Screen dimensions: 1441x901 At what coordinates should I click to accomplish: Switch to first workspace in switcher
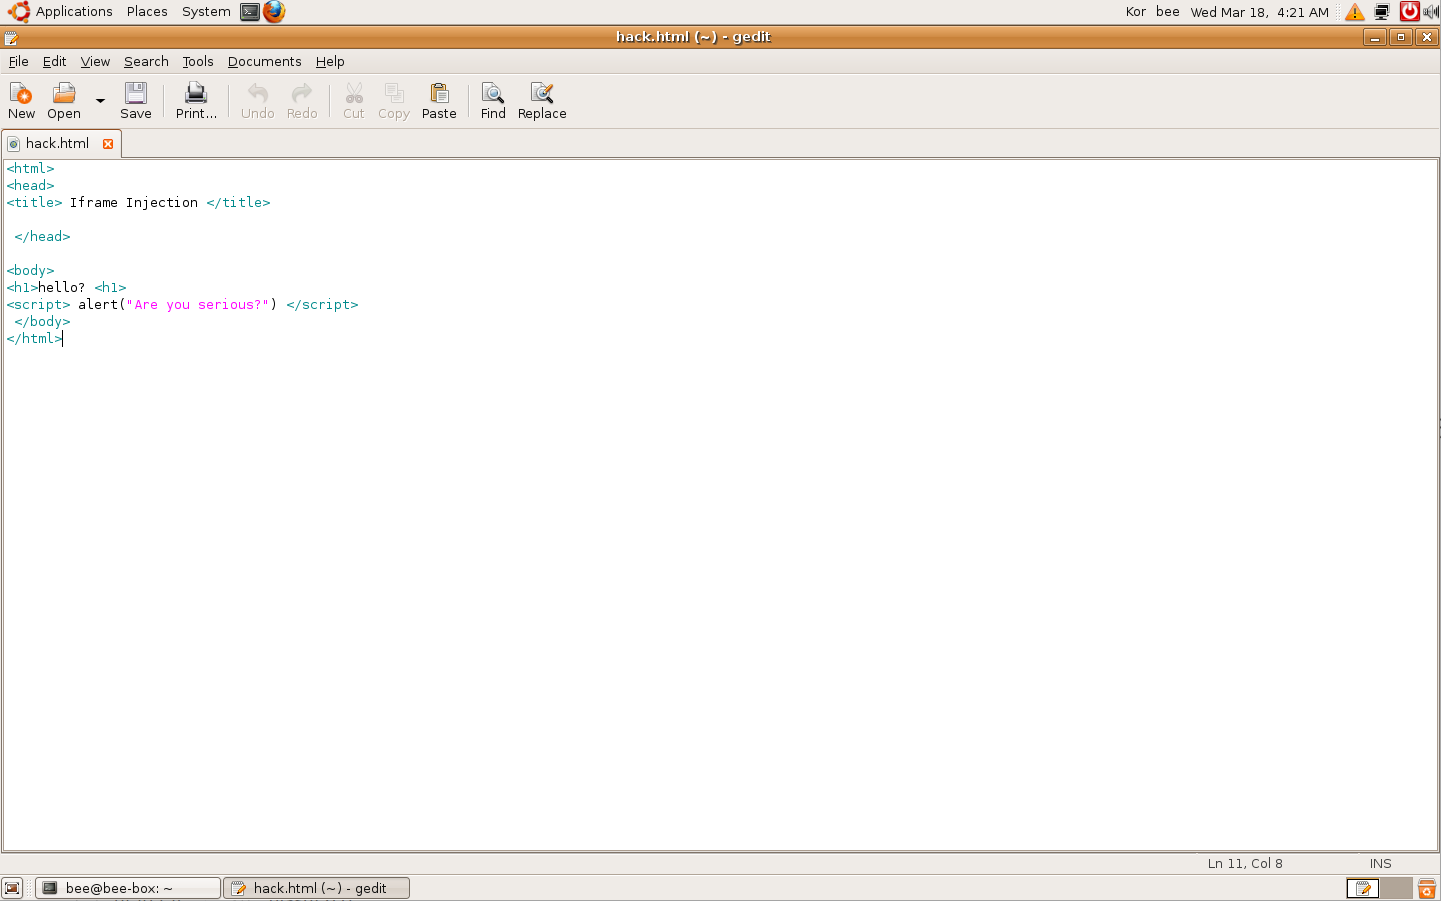click(x=1362, y=888)
